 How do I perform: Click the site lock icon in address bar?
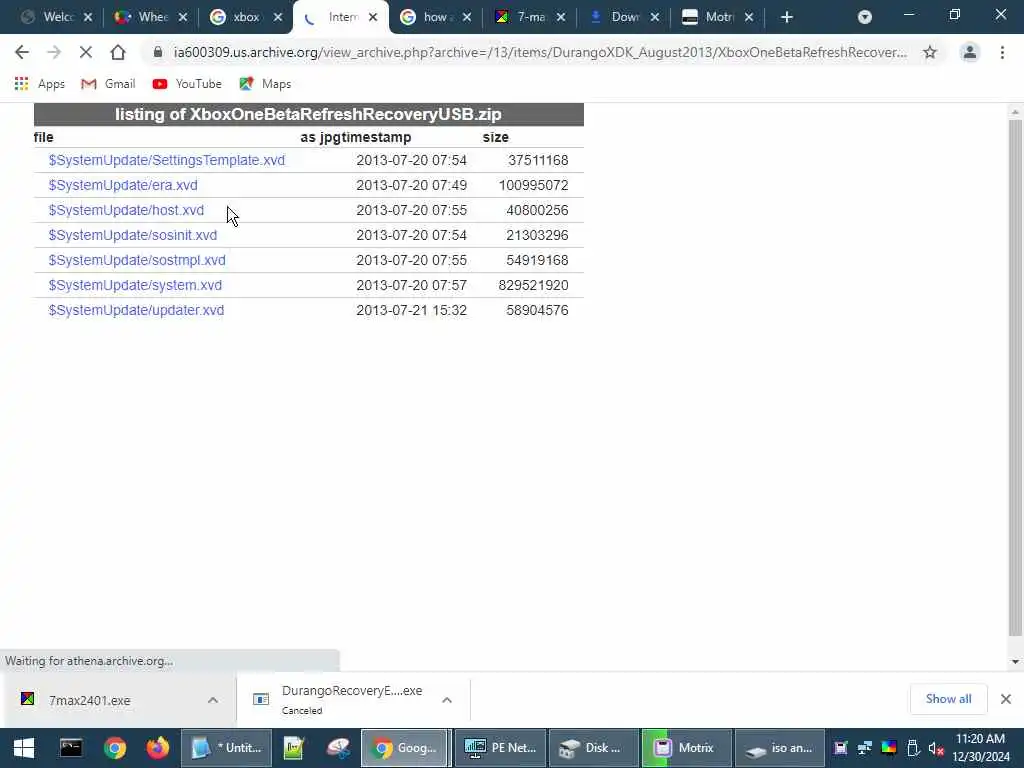pyautogui.click(x=157, y=52)
